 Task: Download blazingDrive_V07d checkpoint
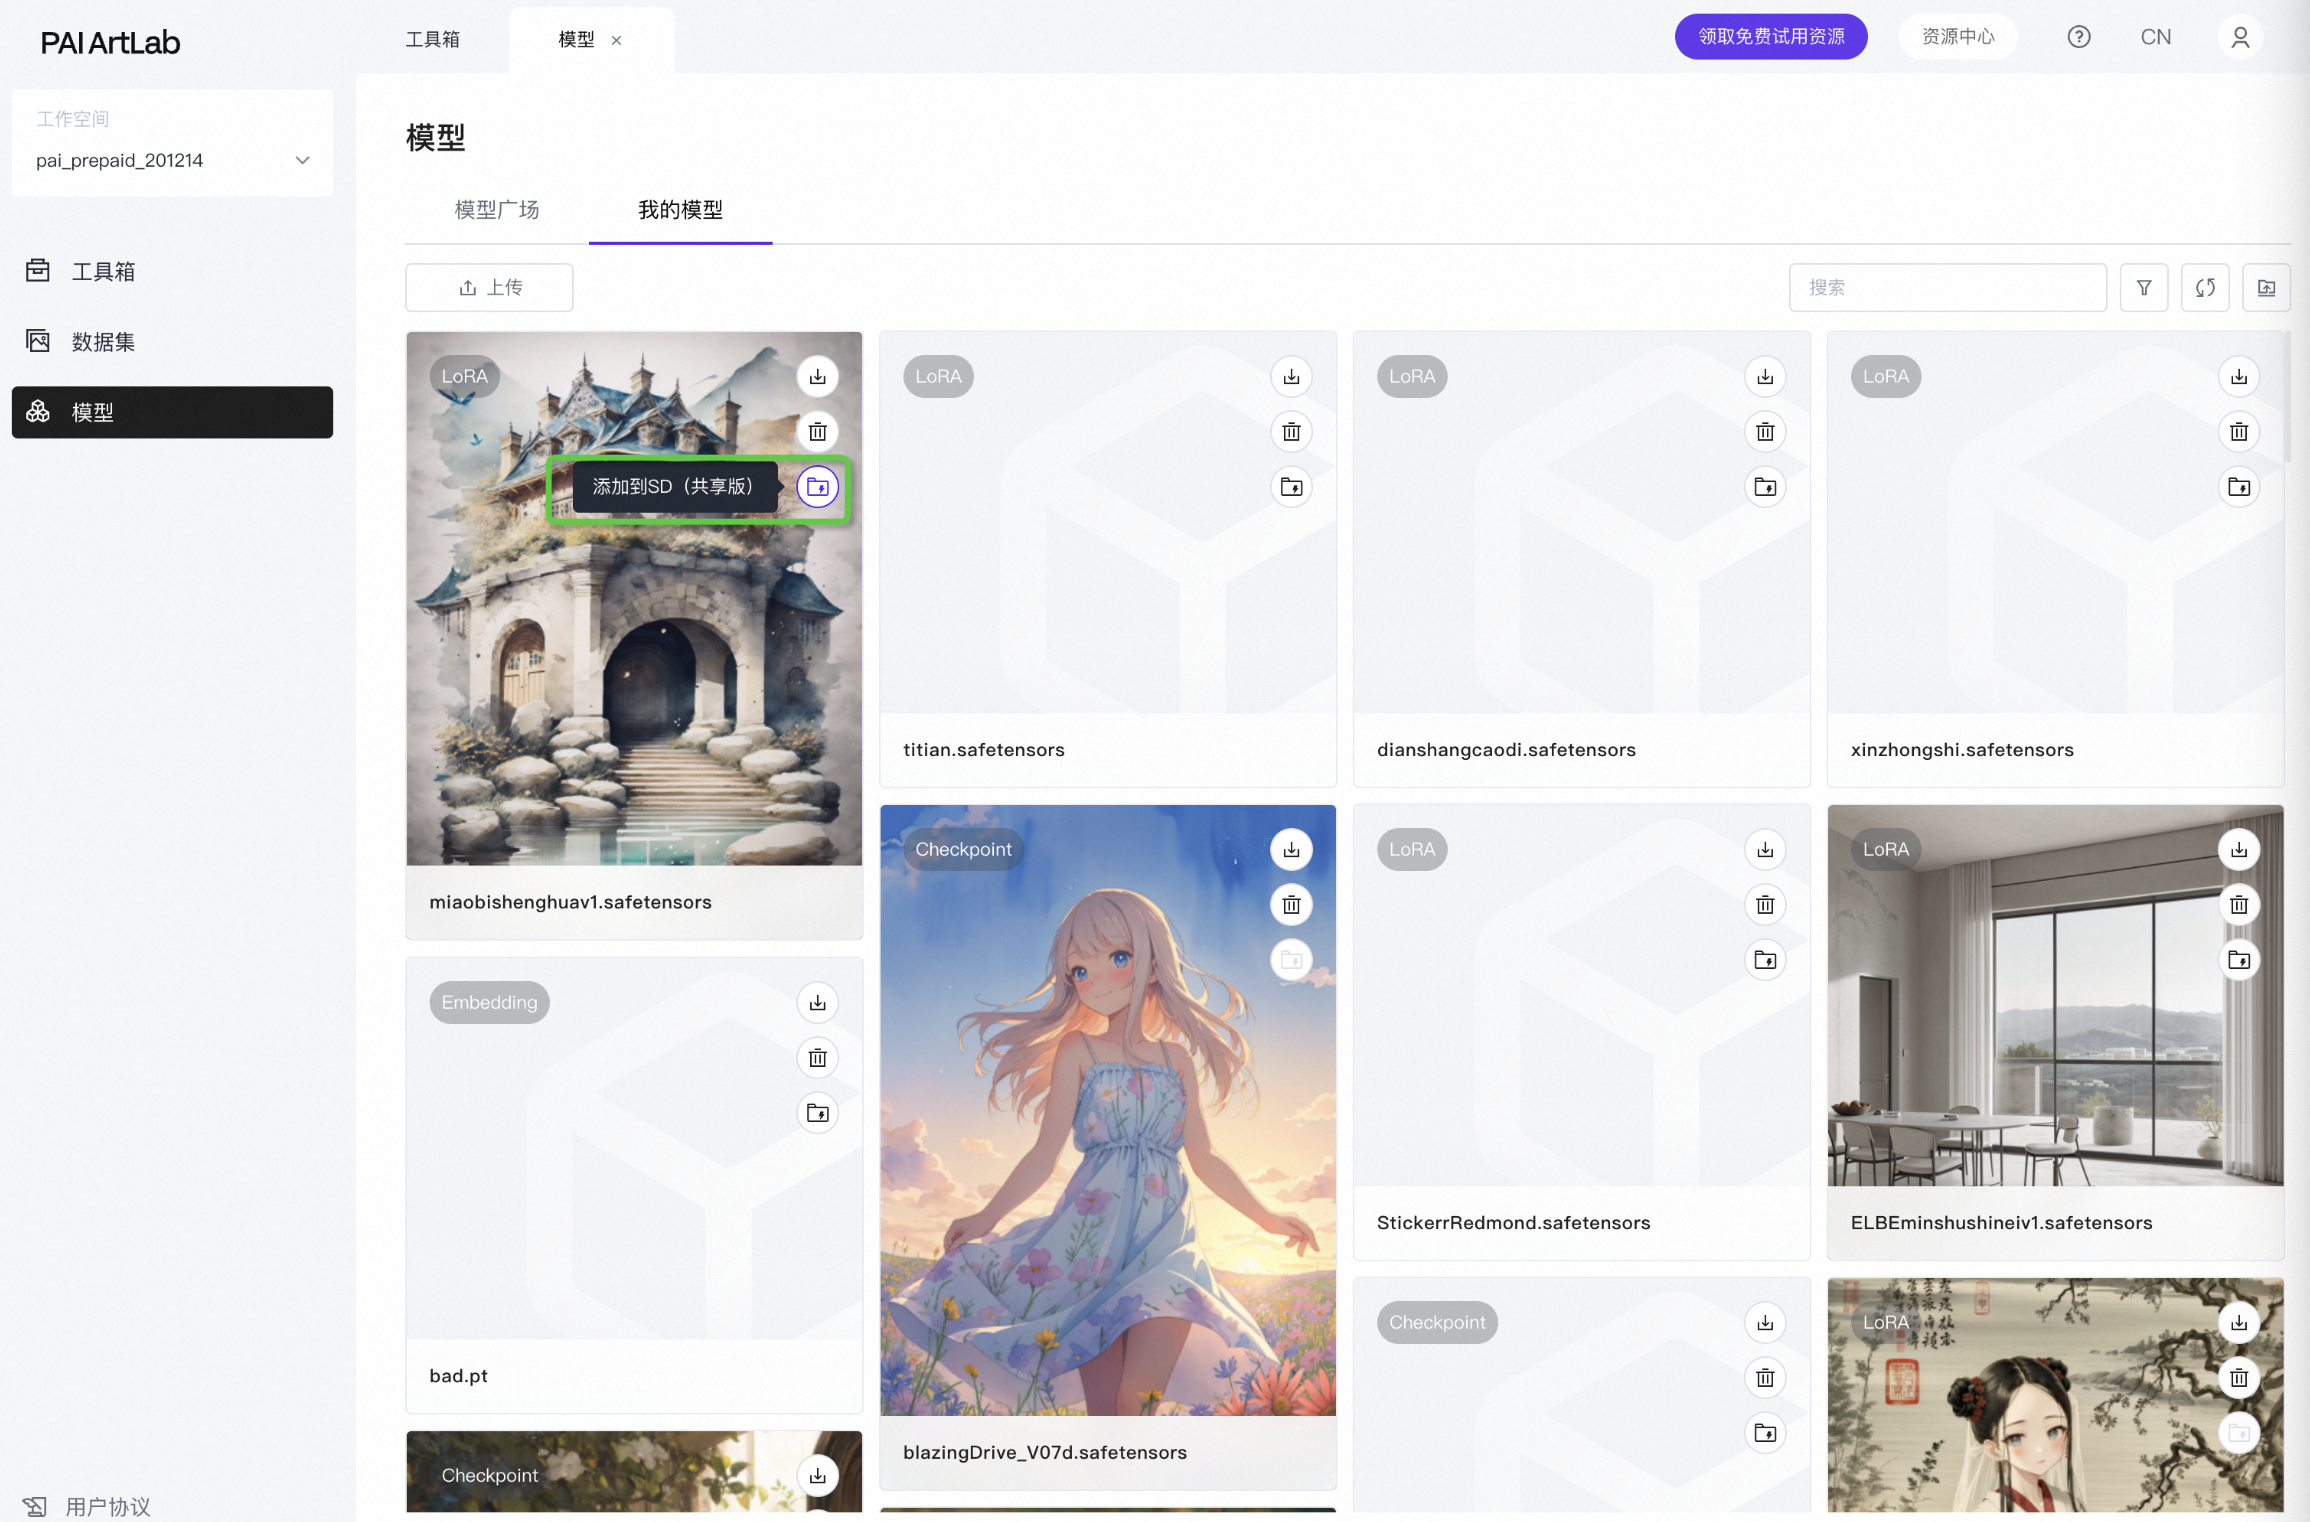pos(1291,849)
